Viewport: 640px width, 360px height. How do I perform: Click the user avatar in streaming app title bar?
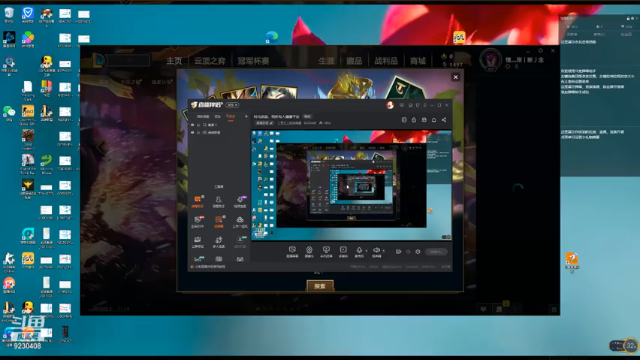(390, 105)
